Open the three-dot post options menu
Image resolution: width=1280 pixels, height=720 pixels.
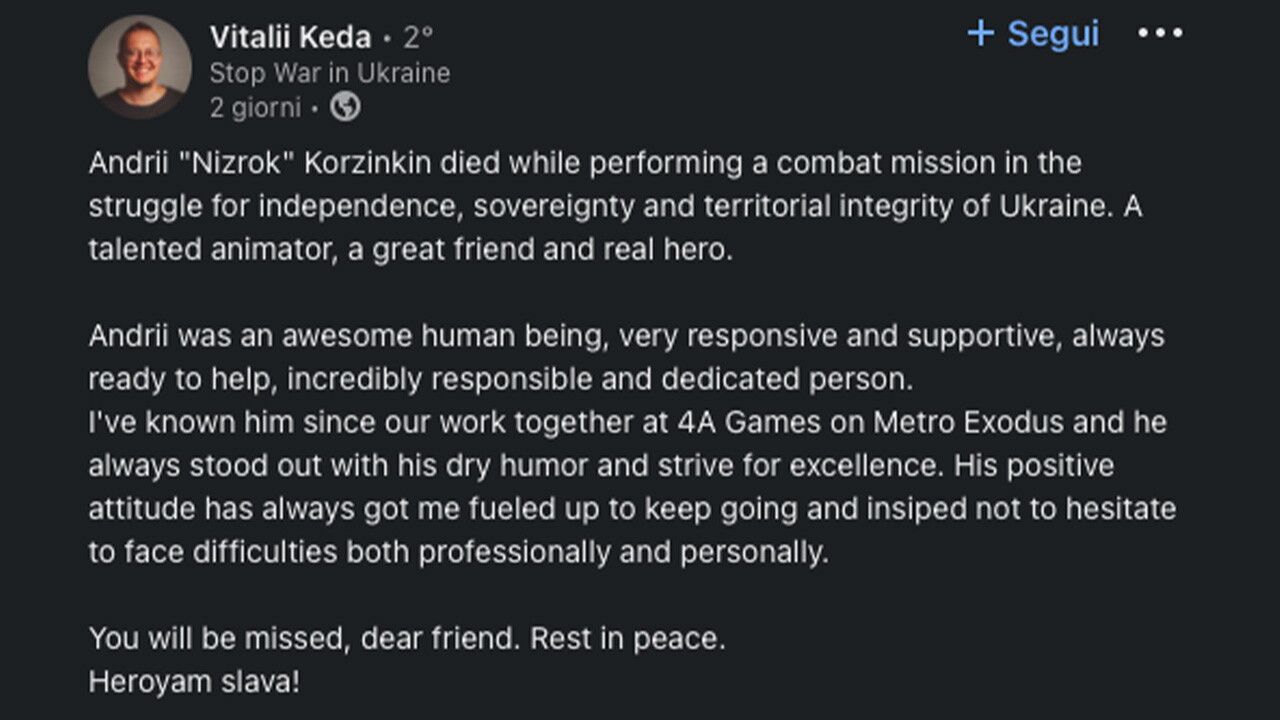1160,33
